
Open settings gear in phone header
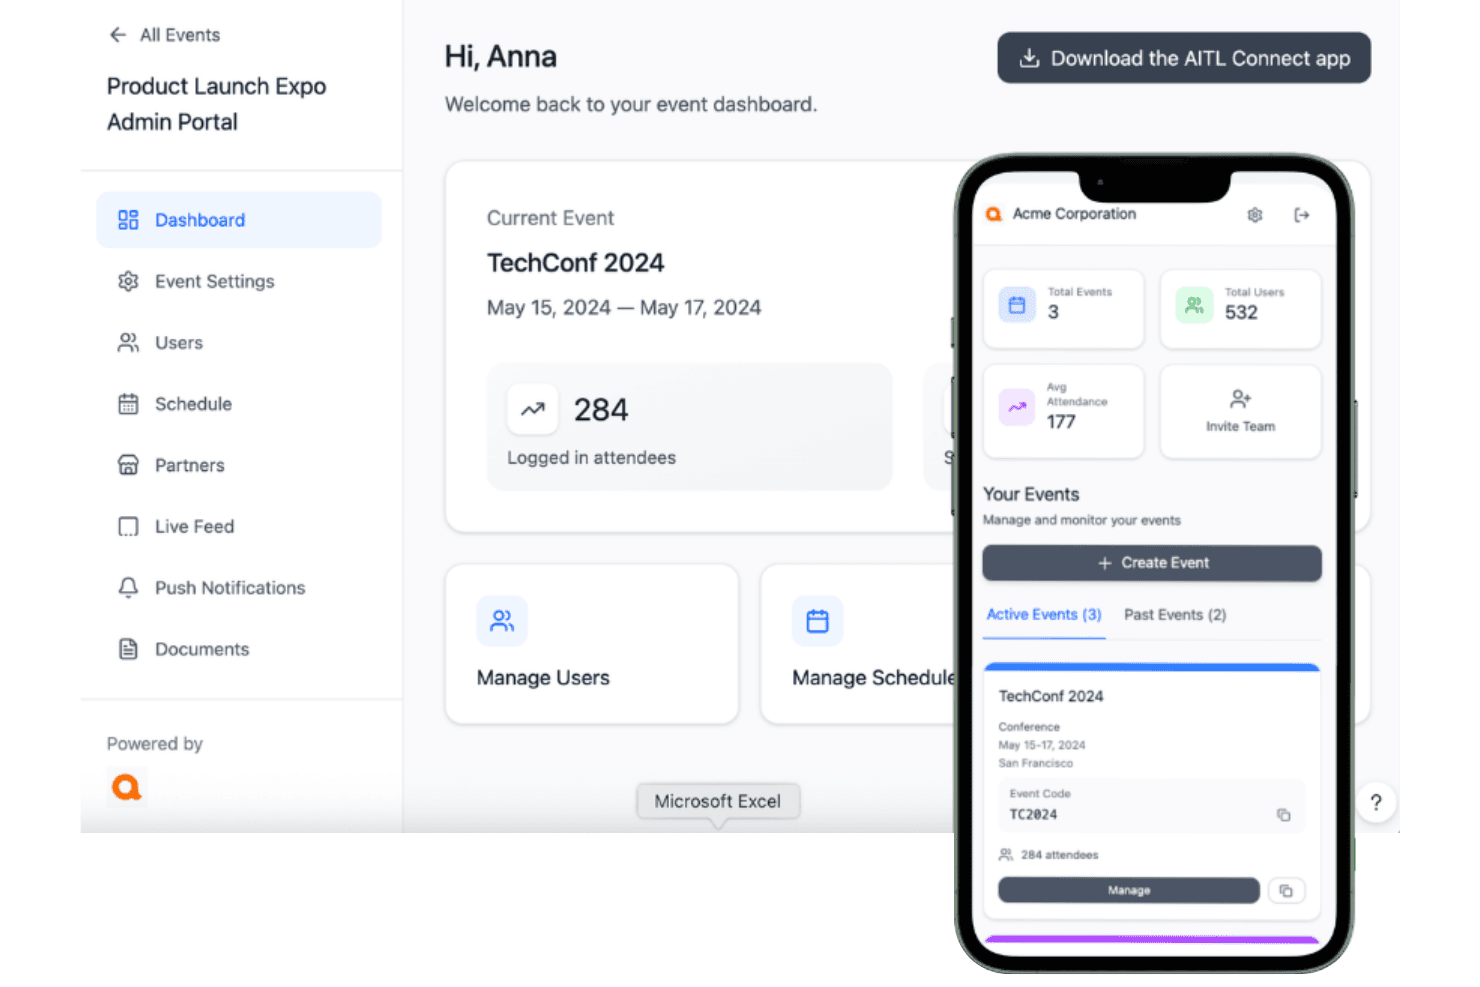pos(1255,215)
